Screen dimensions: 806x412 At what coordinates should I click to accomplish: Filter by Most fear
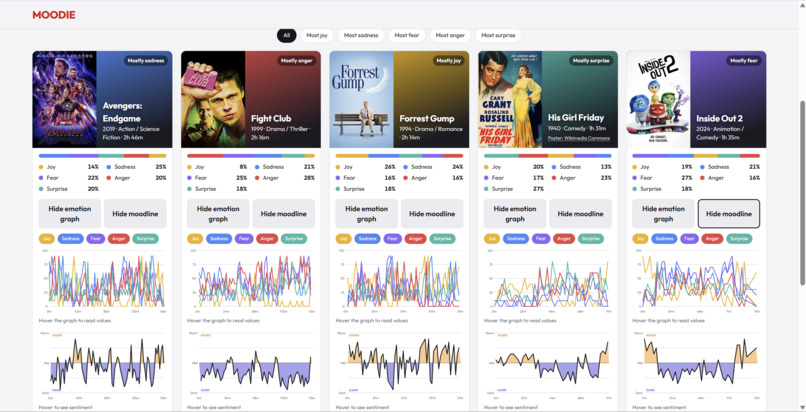coord(407,35)
